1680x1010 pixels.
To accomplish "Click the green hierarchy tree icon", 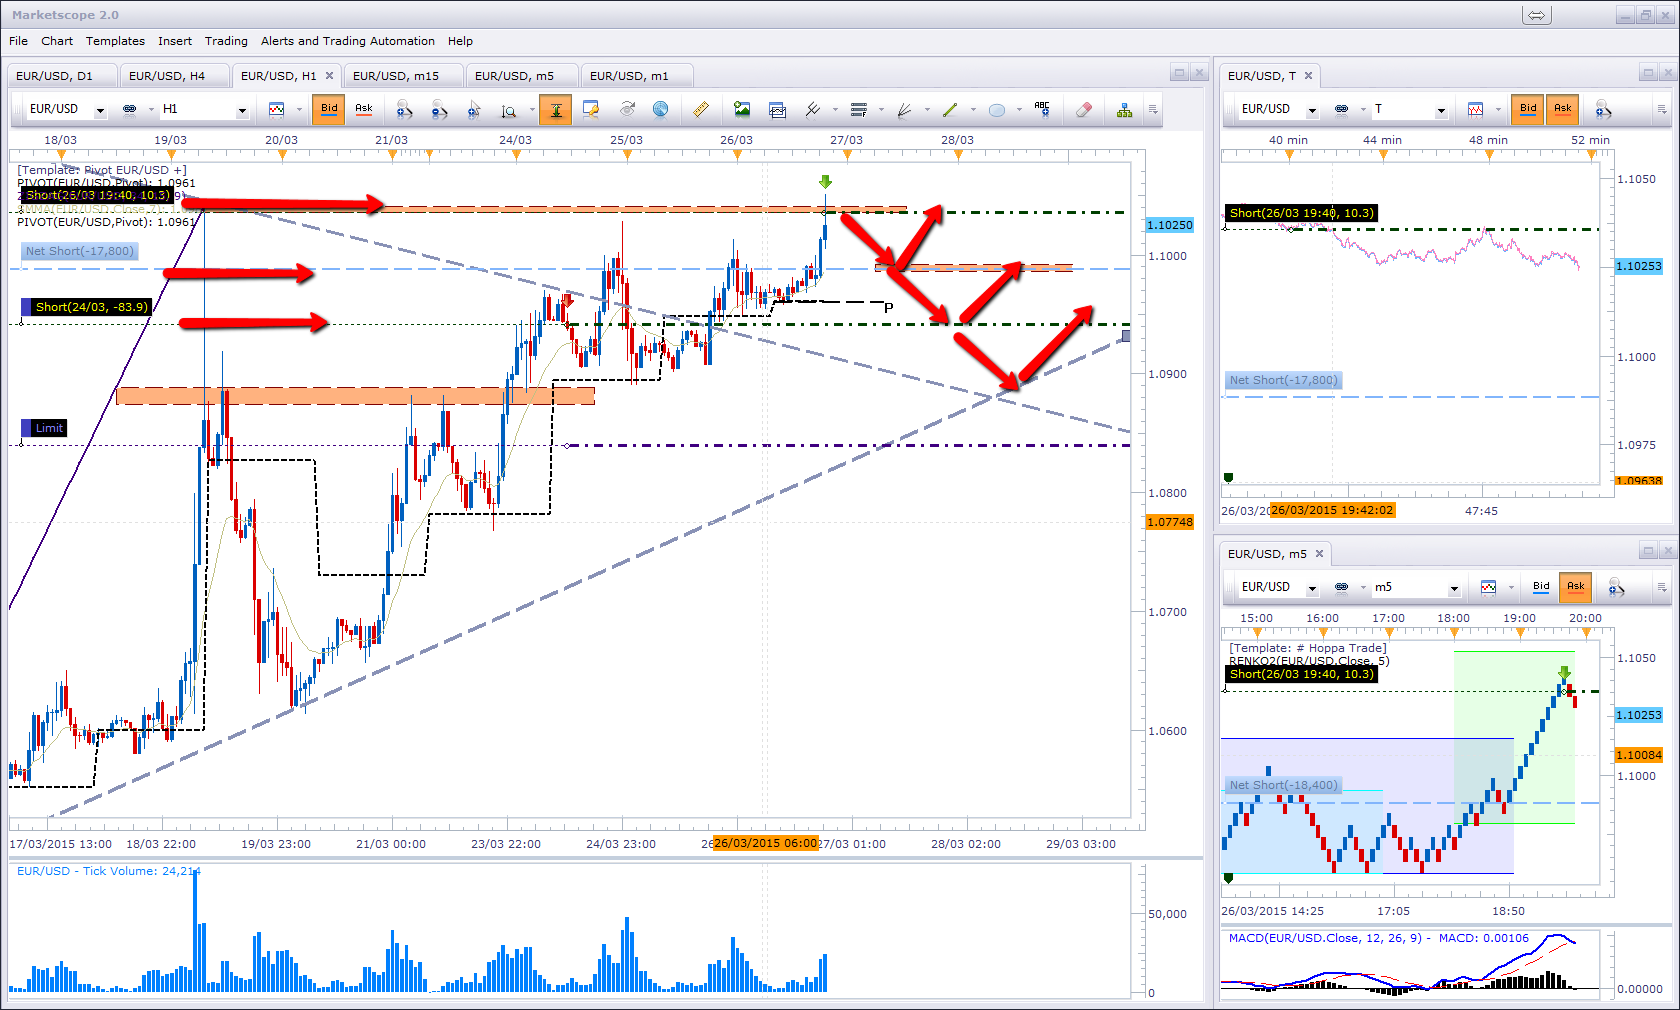I will [x=1125, y=109].
